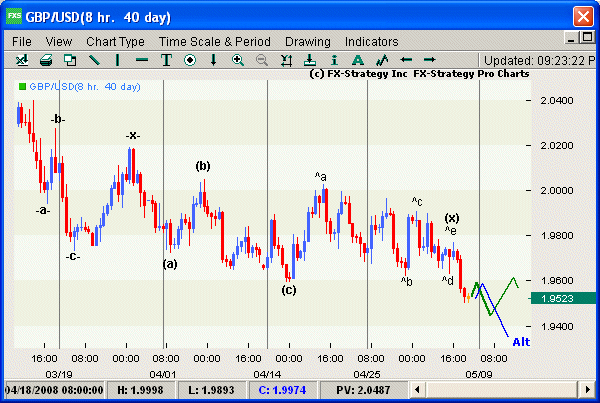Select the horizontal line drawing tool
Image resolution: width=600 pixels, height=403 pixels.
point(142,60)
